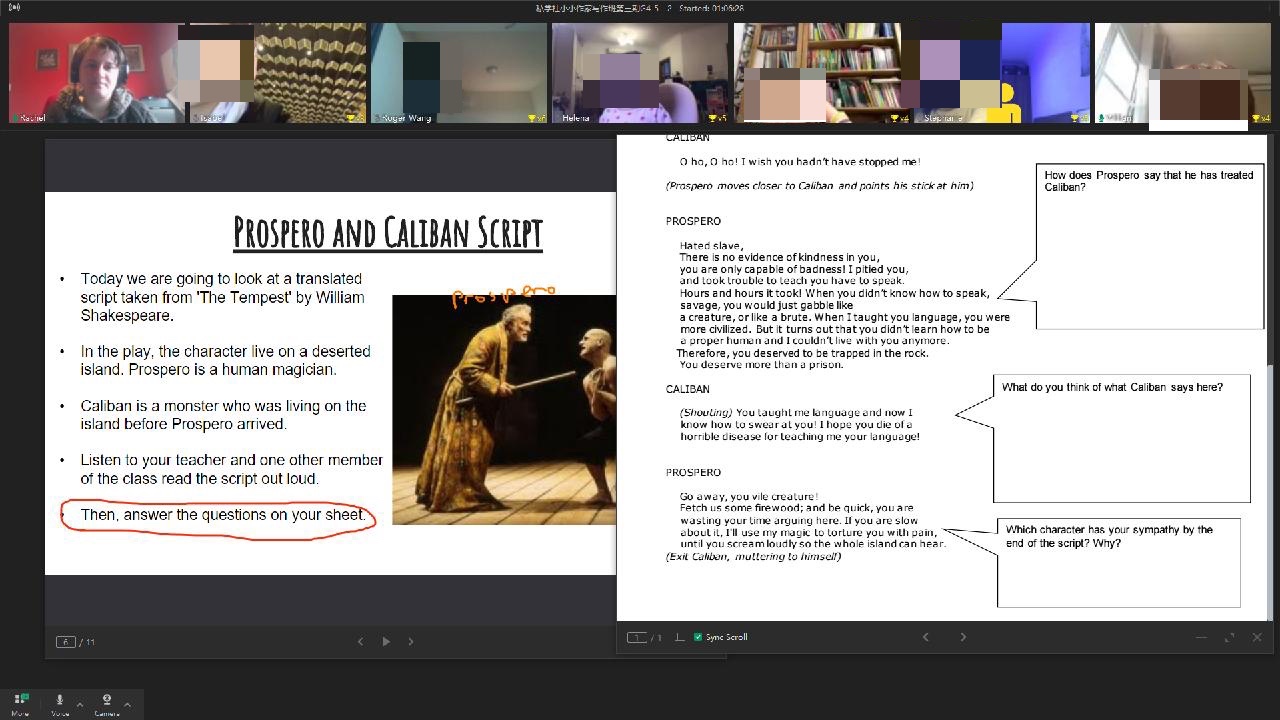Go to the next slide in slide panel
The height and width of the screenshot is (720, 1280).
coord(411,641)
